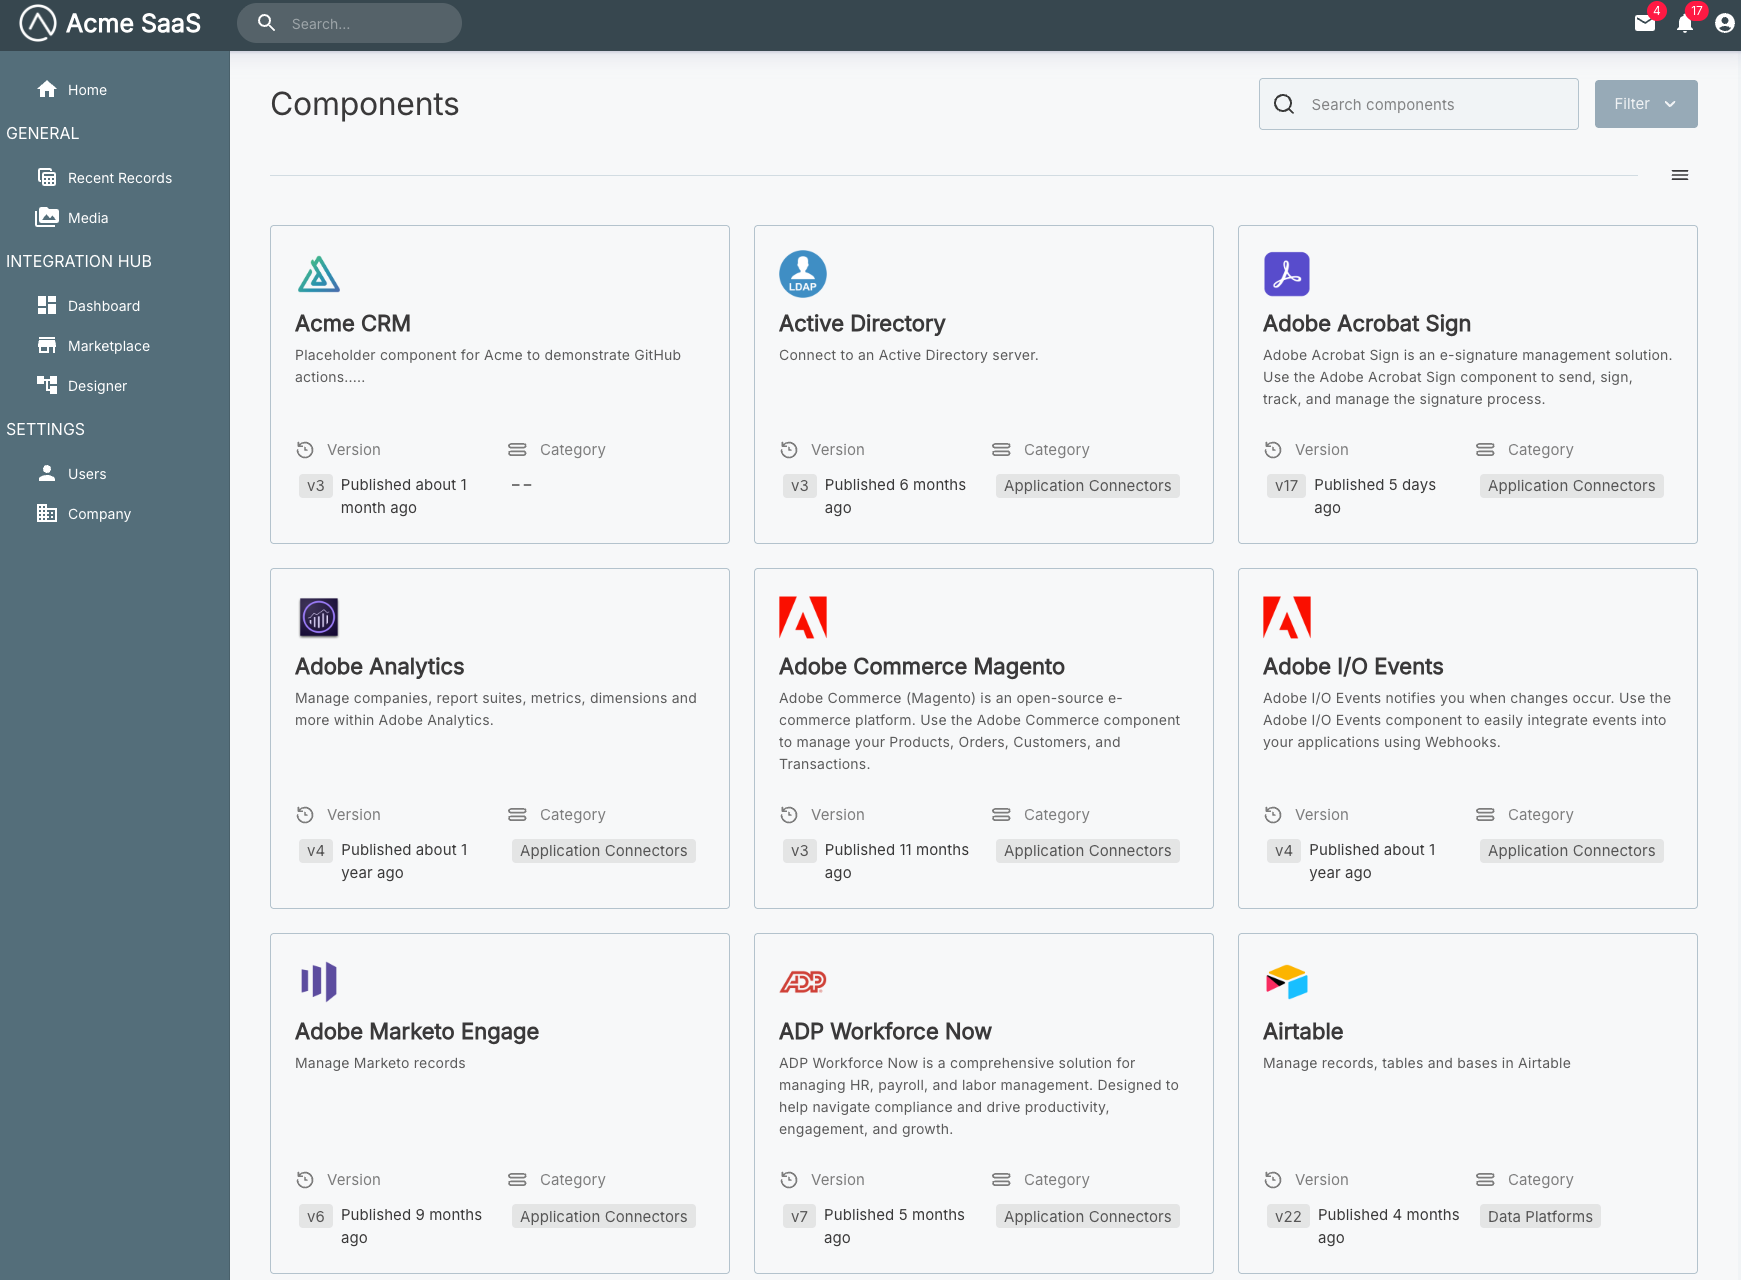Toggle the Data Platforms tag on Airtable
Screen dimensions: 1741x1280
coord(1539,1216)
